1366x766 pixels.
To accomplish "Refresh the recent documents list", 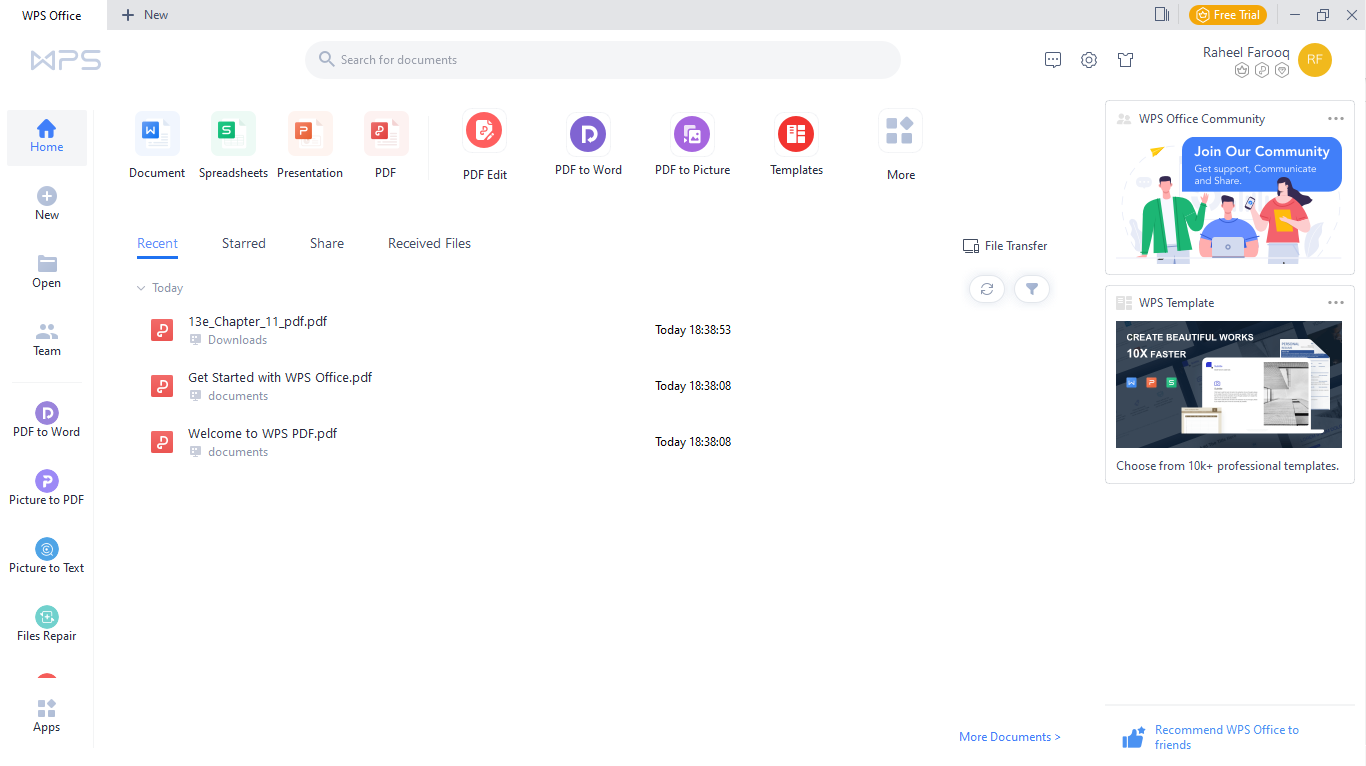I will coord(986,288).
